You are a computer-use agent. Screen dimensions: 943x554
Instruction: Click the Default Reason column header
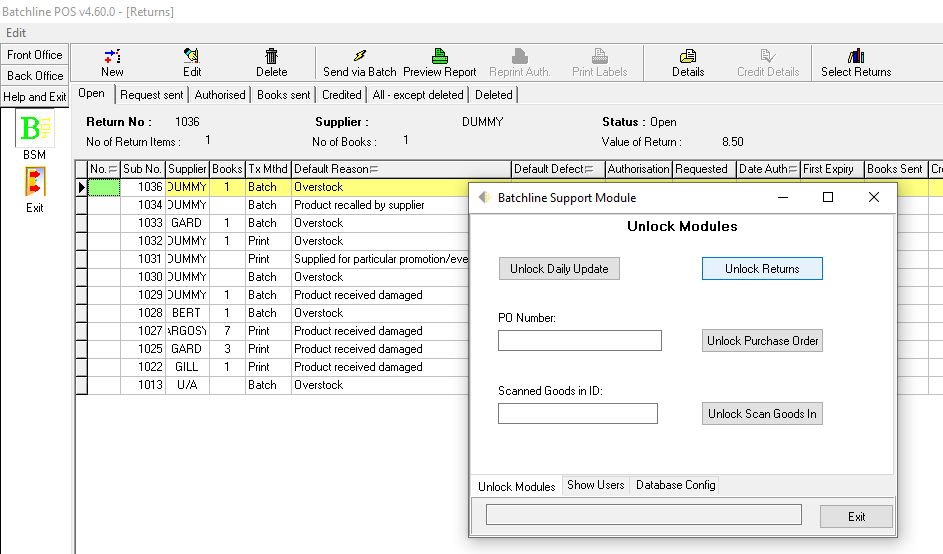pyautogui.click(x=401, y=169)
